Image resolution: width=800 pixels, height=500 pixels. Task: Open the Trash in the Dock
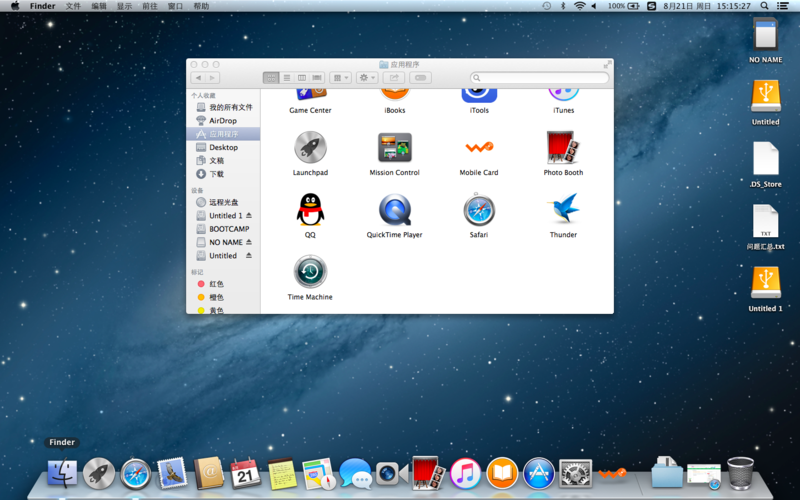pyautogui.click(x=740, y=473)
